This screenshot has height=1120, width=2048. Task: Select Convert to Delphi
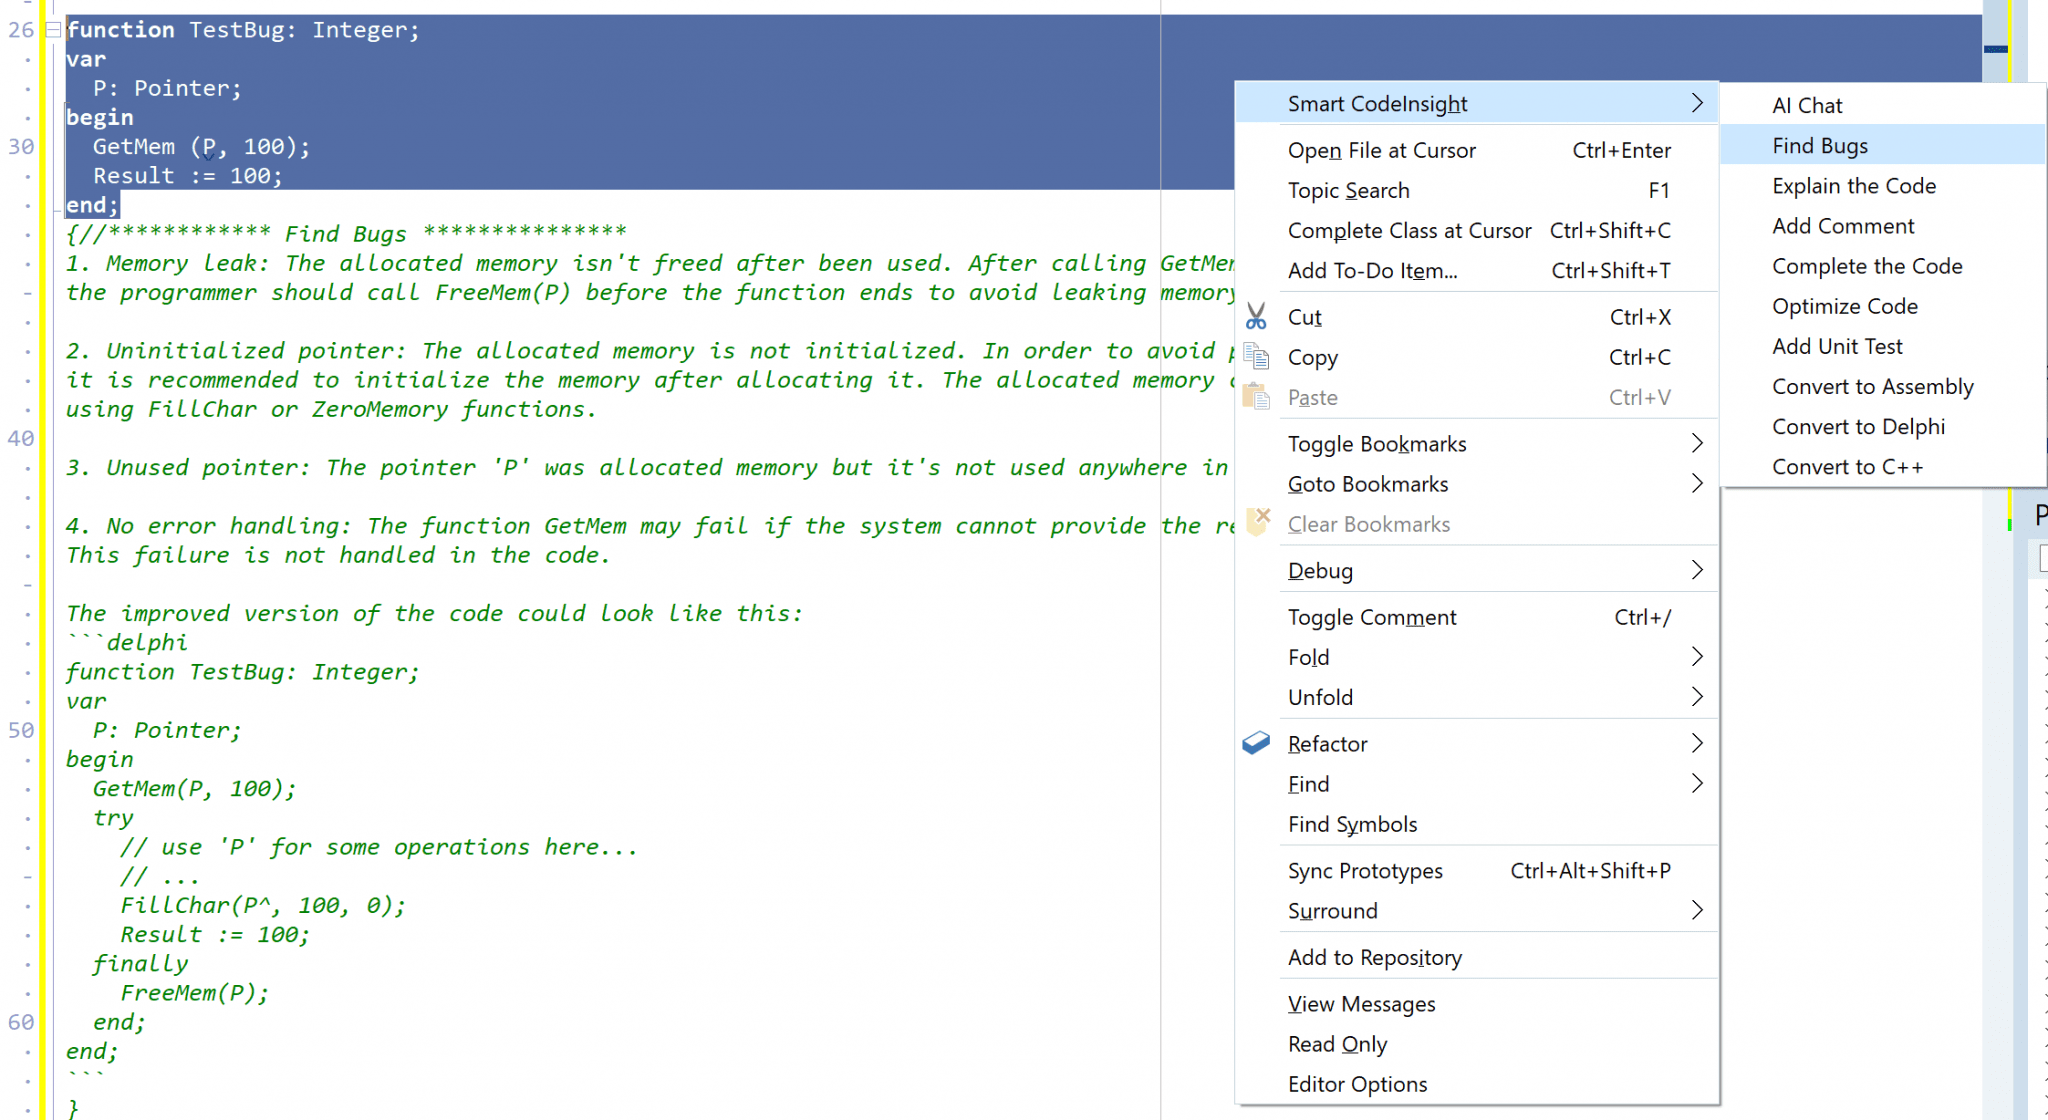(1882, 425)
